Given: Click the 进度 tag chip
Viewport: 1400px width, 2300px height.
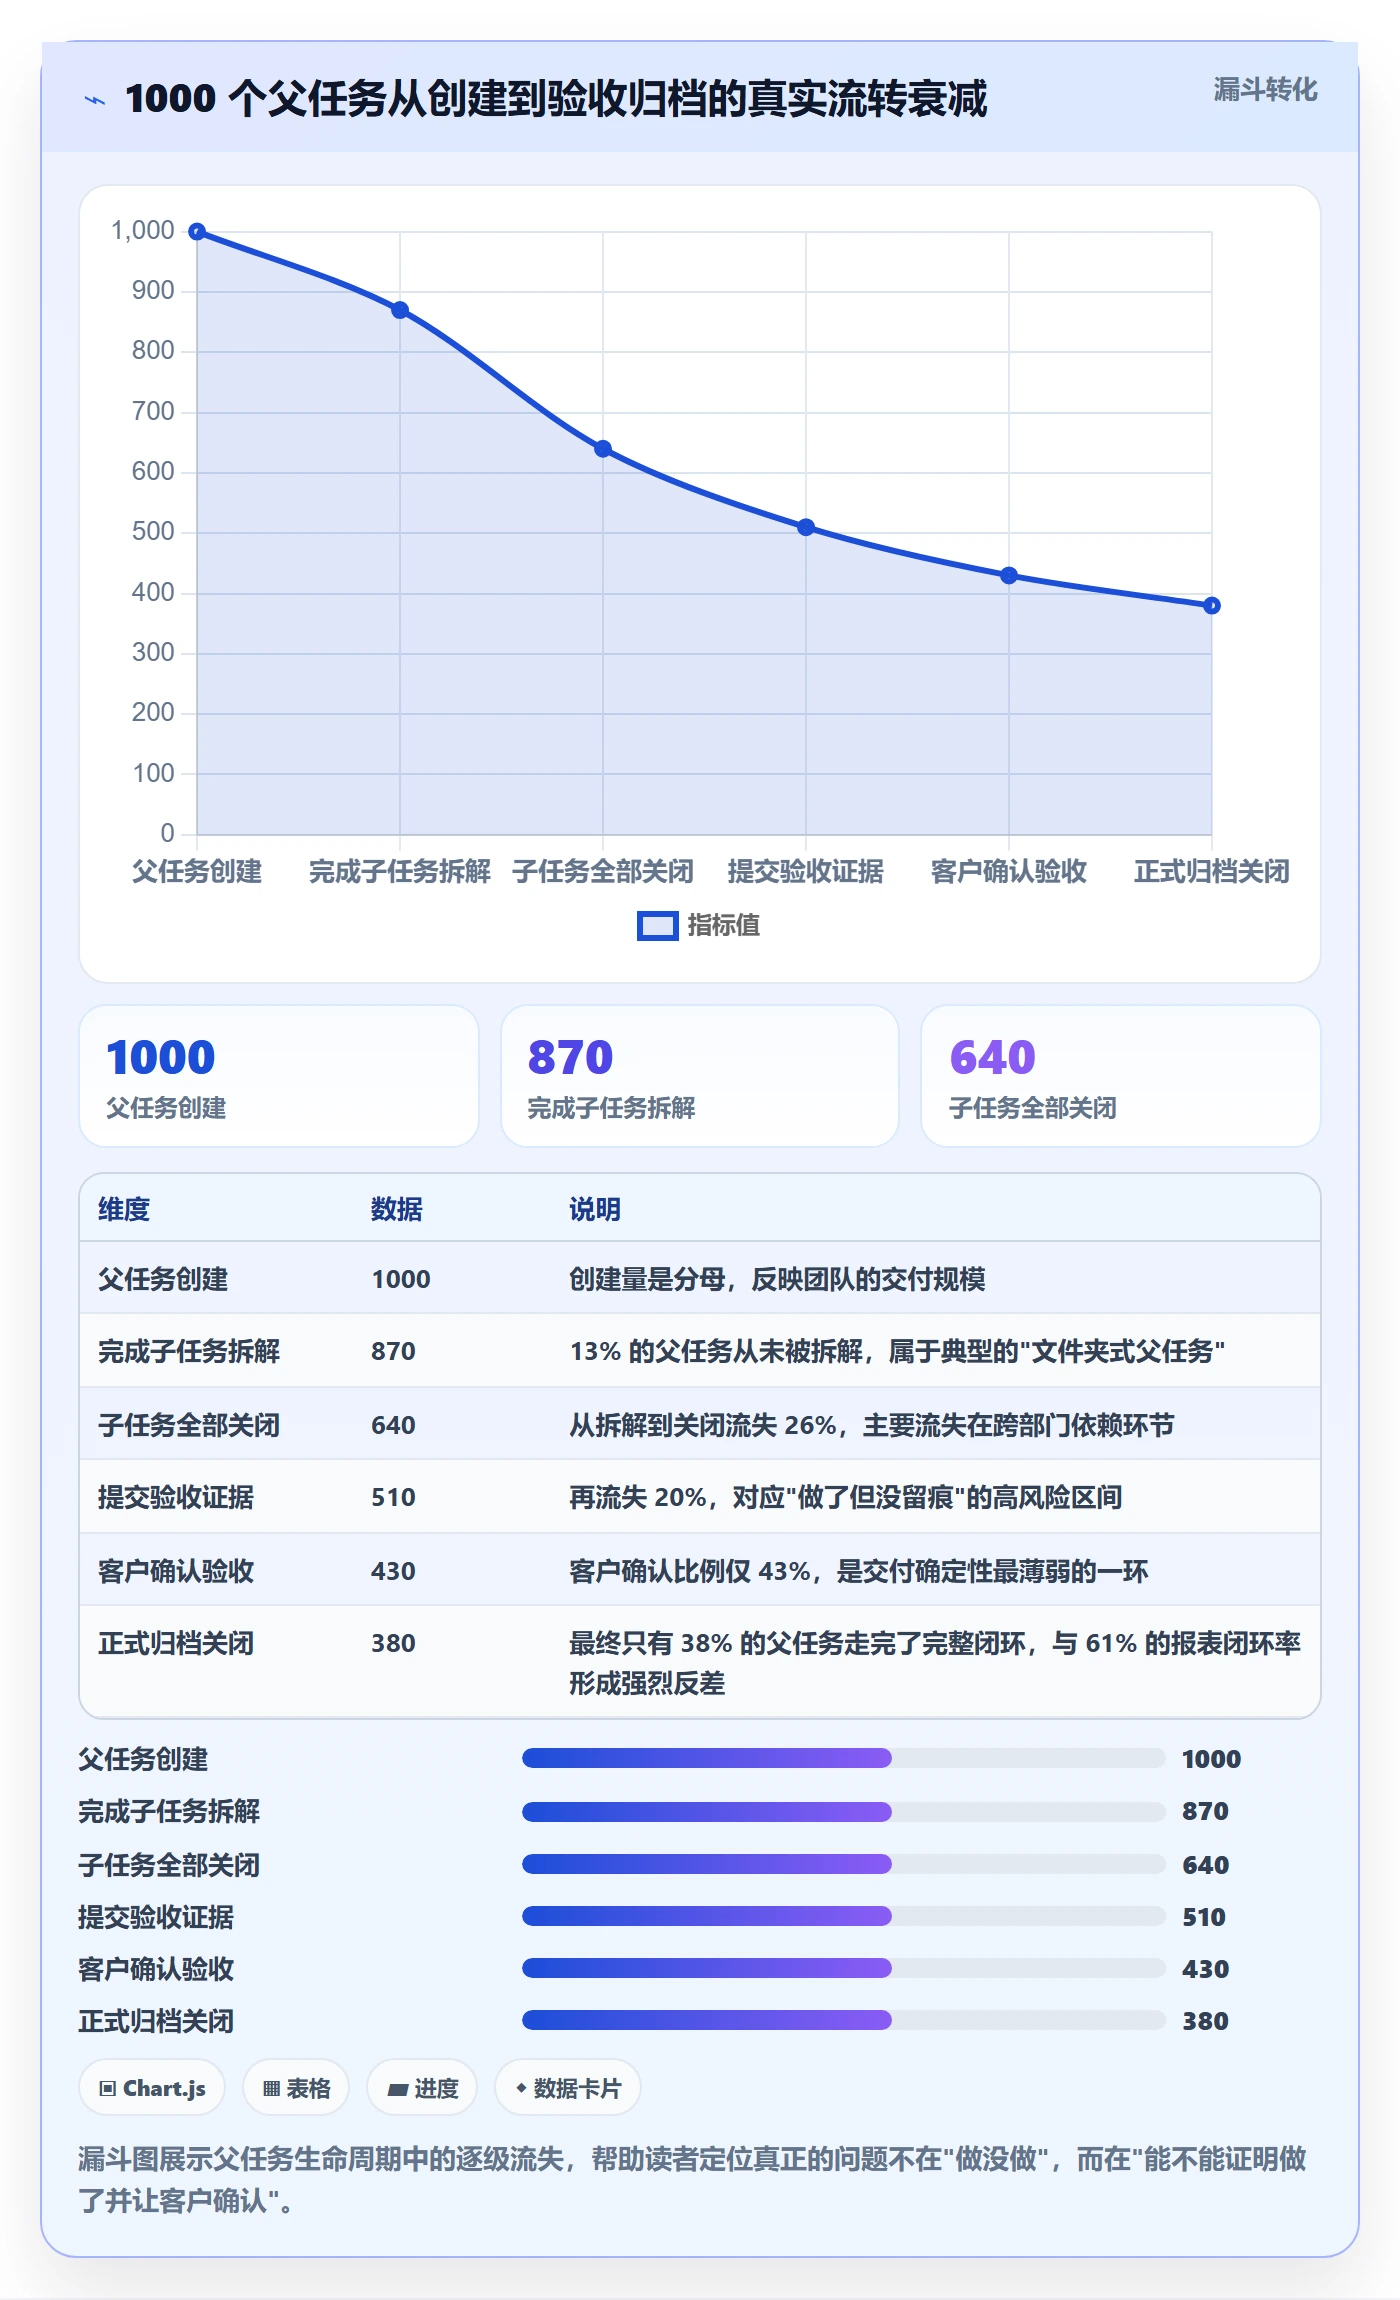Looking at the screenshot, I should pyautogui.click(x=422, y=2088).
